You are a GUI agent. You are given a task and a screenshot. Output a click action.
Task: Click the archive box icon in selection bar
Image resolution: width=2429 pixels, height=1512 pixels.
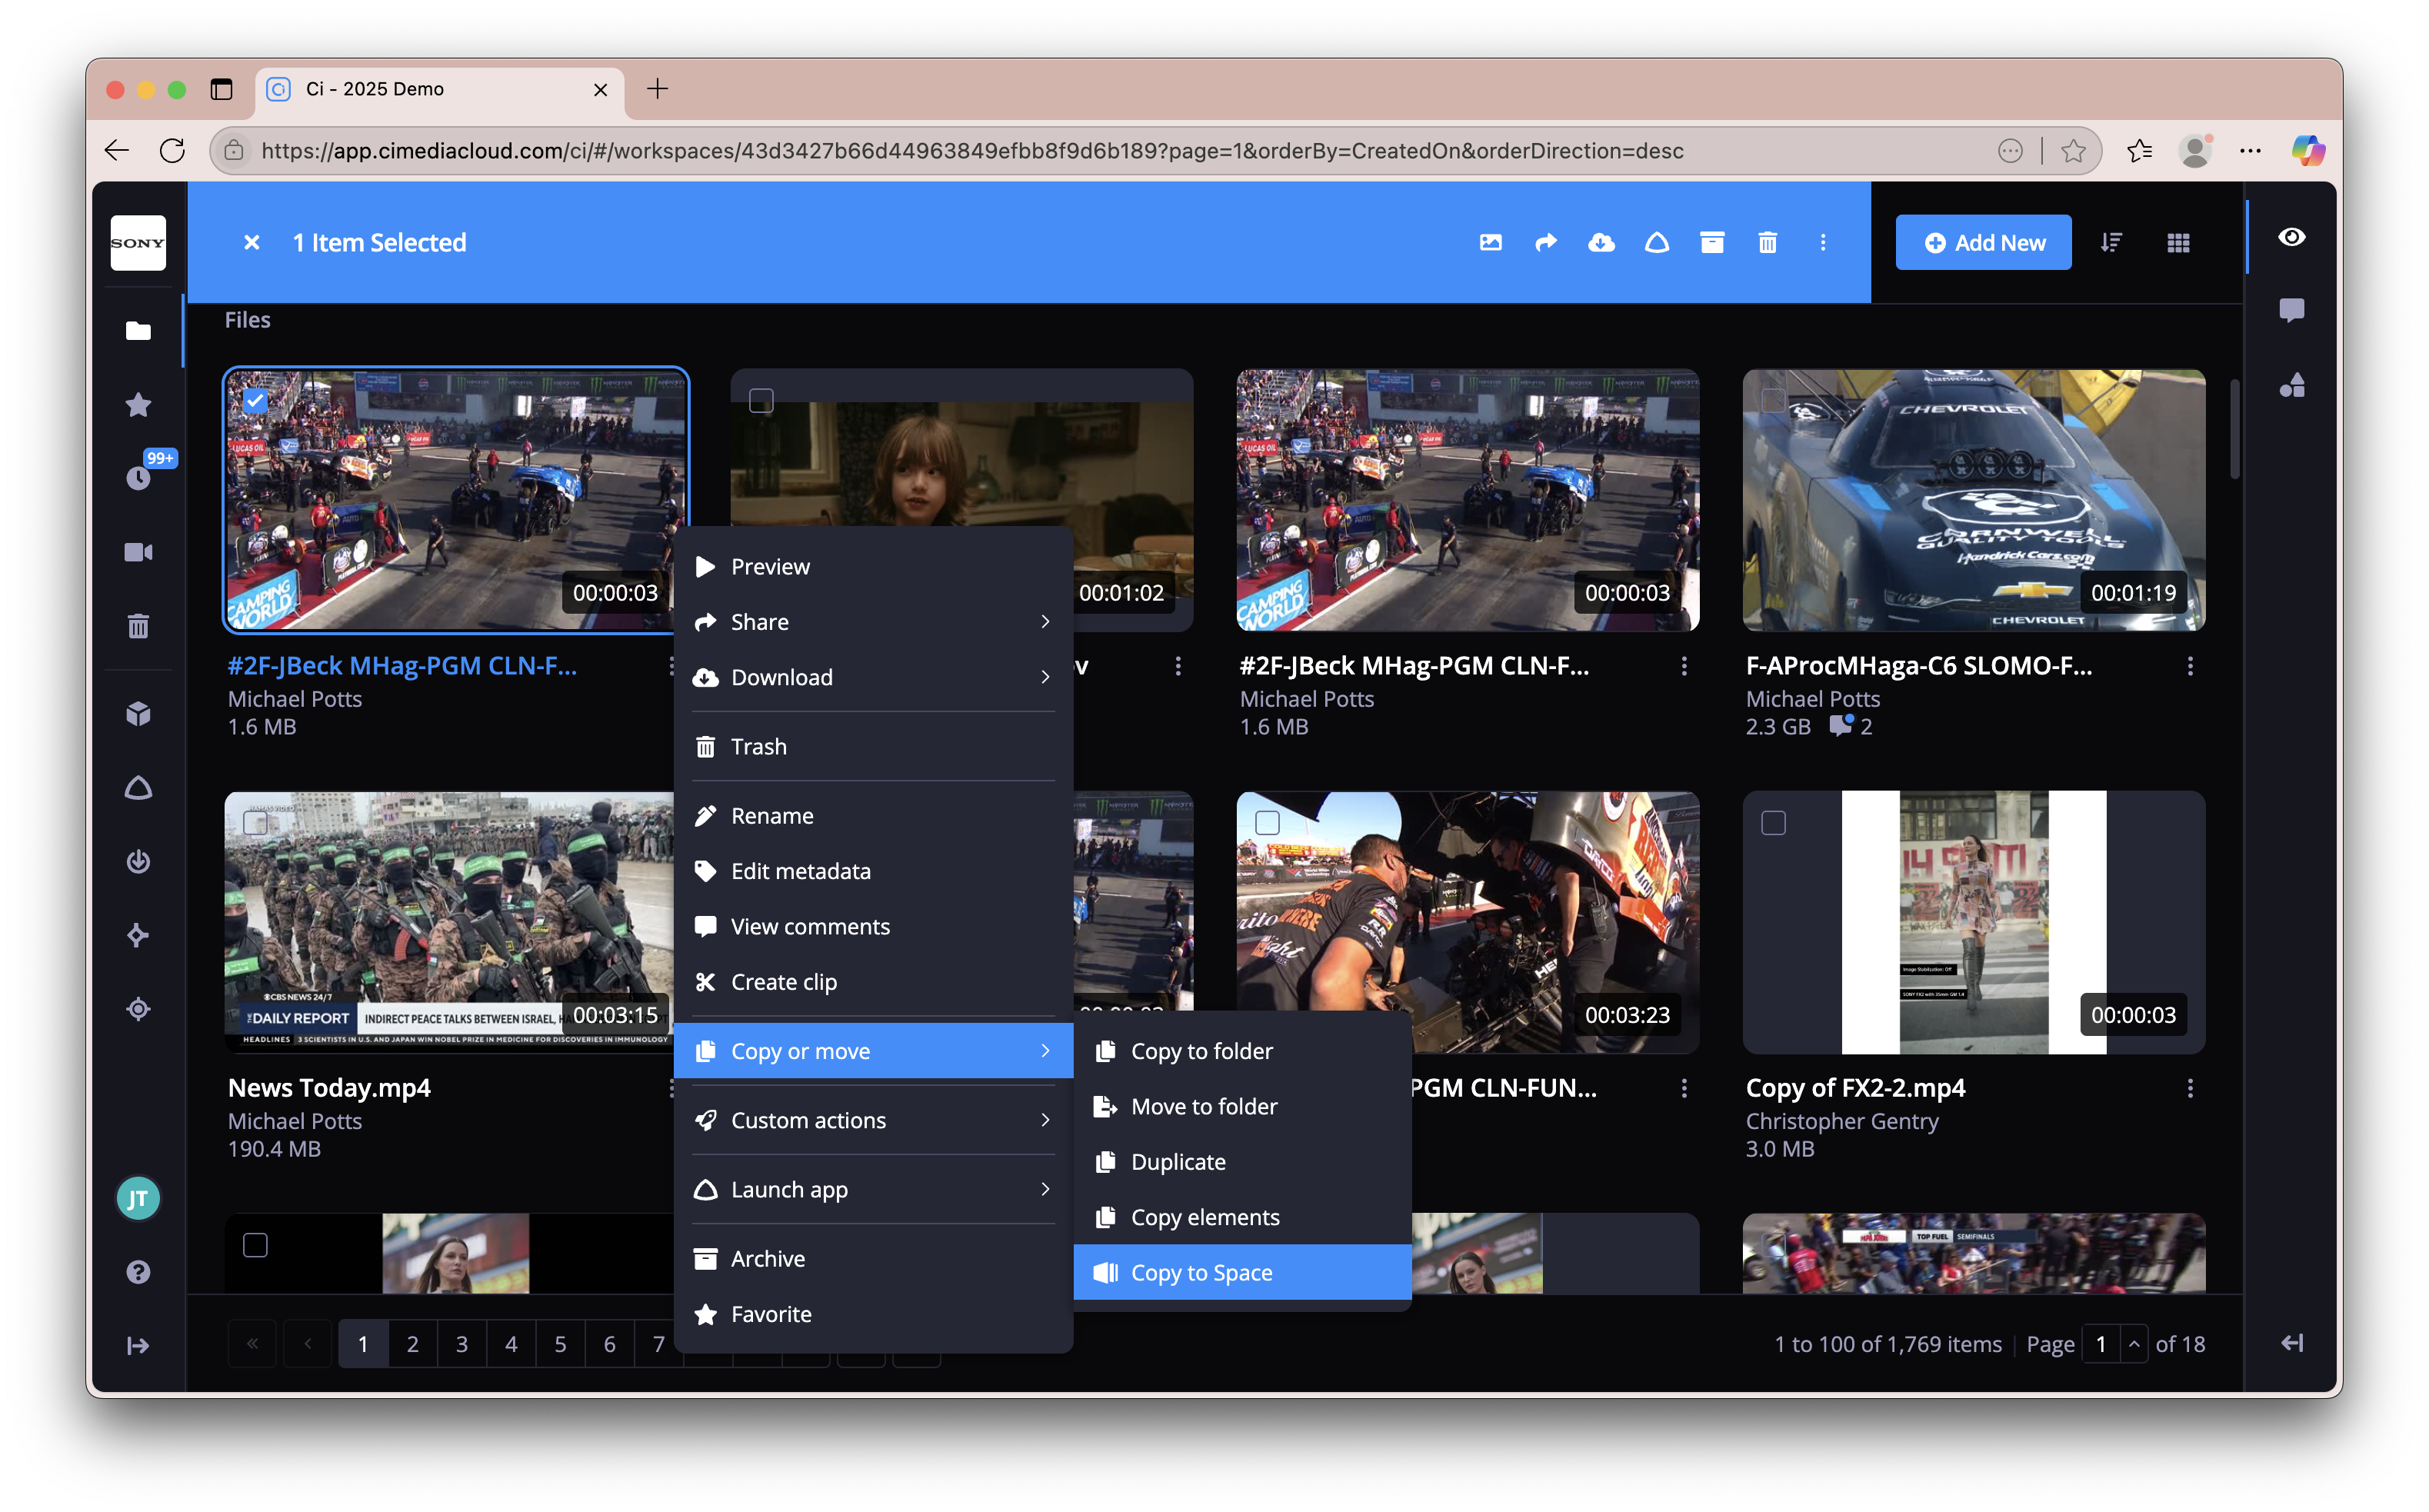click(x=1712, y=242)
